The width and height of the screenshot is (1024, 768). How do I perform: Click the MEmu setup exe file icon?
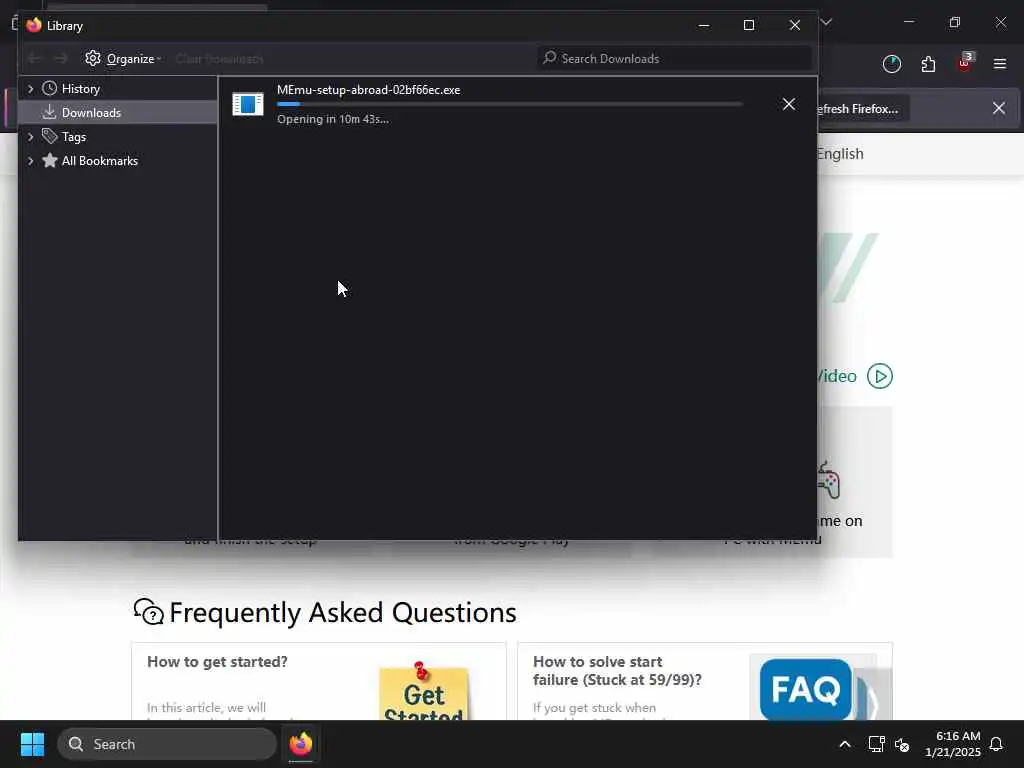(x=248, y=104)
